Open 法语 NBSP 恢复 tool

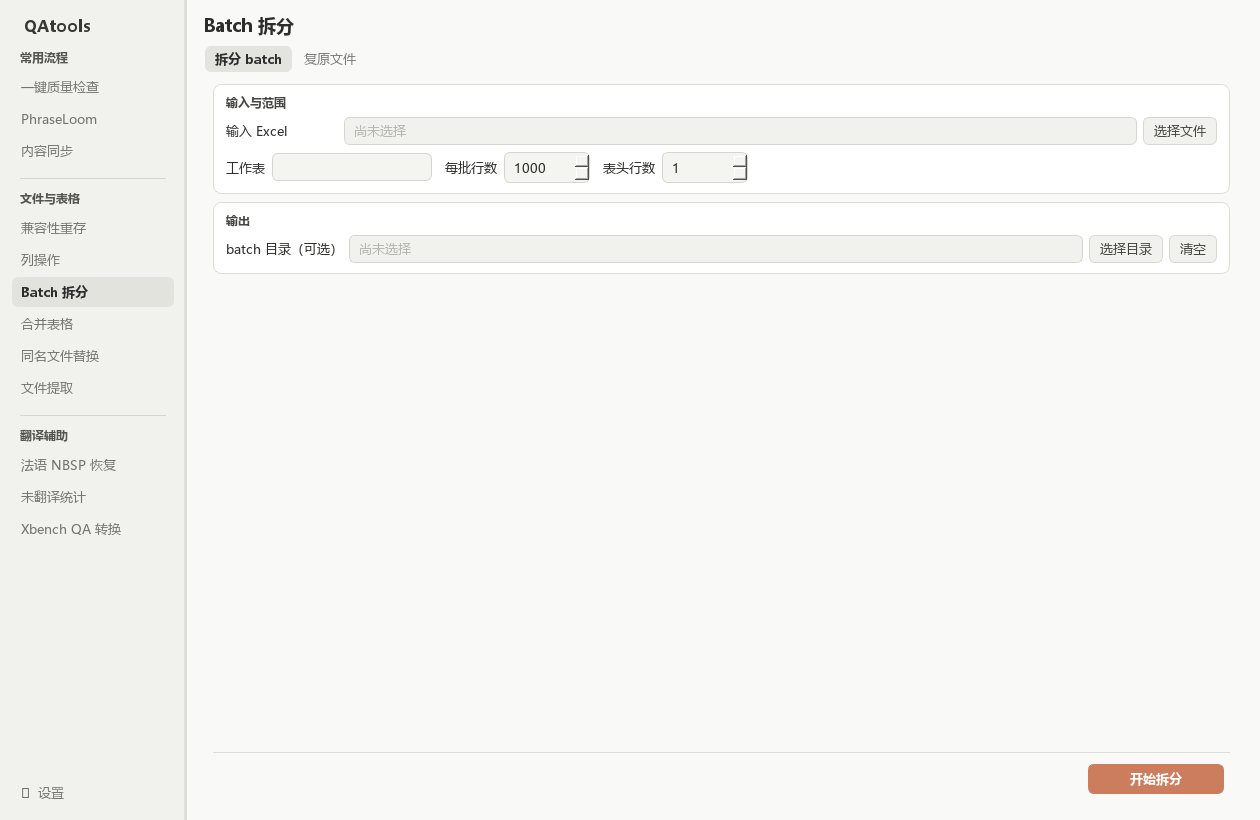(93, 465)
